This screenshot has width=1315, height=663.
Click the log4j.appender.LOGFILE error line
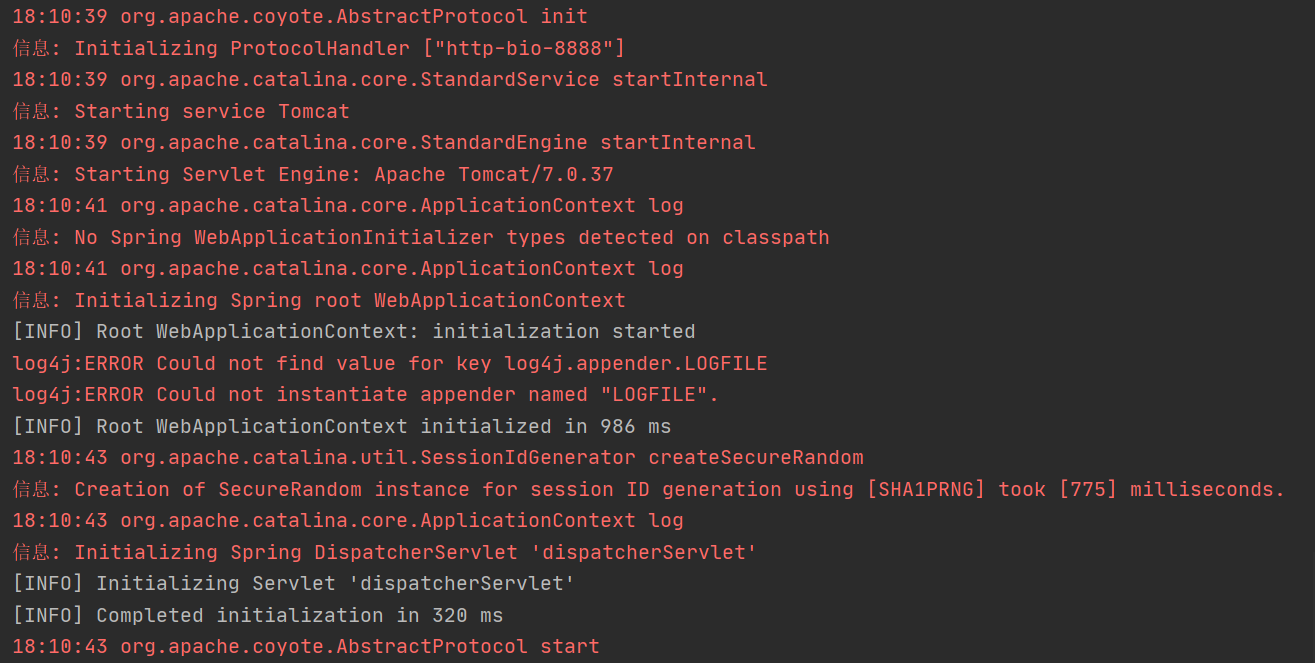pos(390,363)
